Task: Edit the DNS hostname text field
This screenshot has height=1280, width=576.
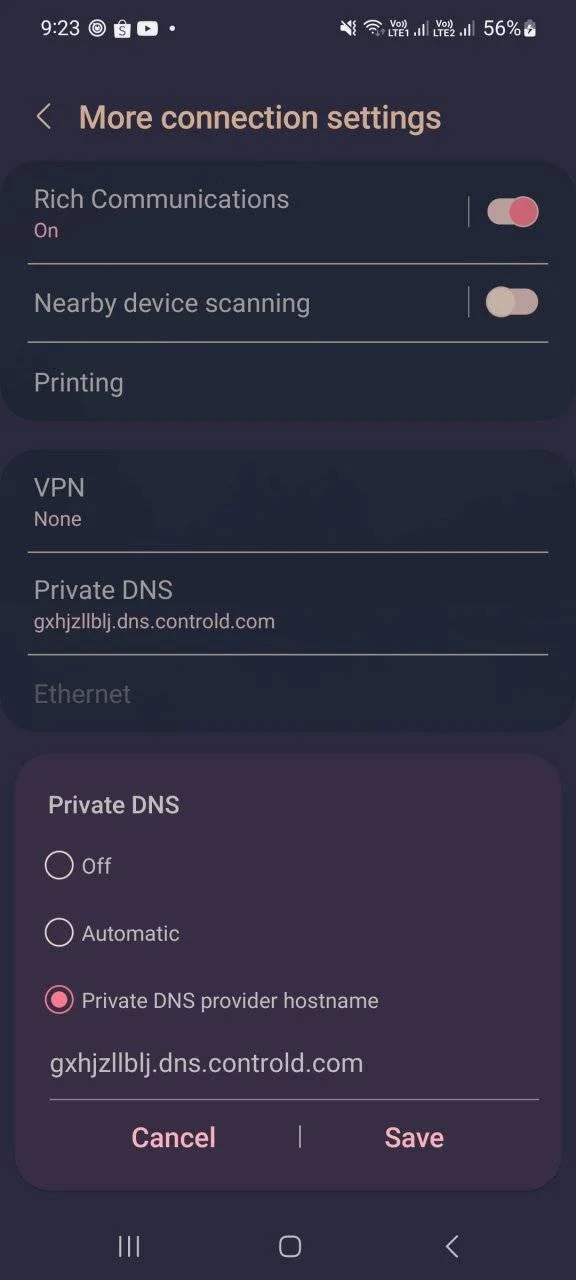Action: point(294,1064)
